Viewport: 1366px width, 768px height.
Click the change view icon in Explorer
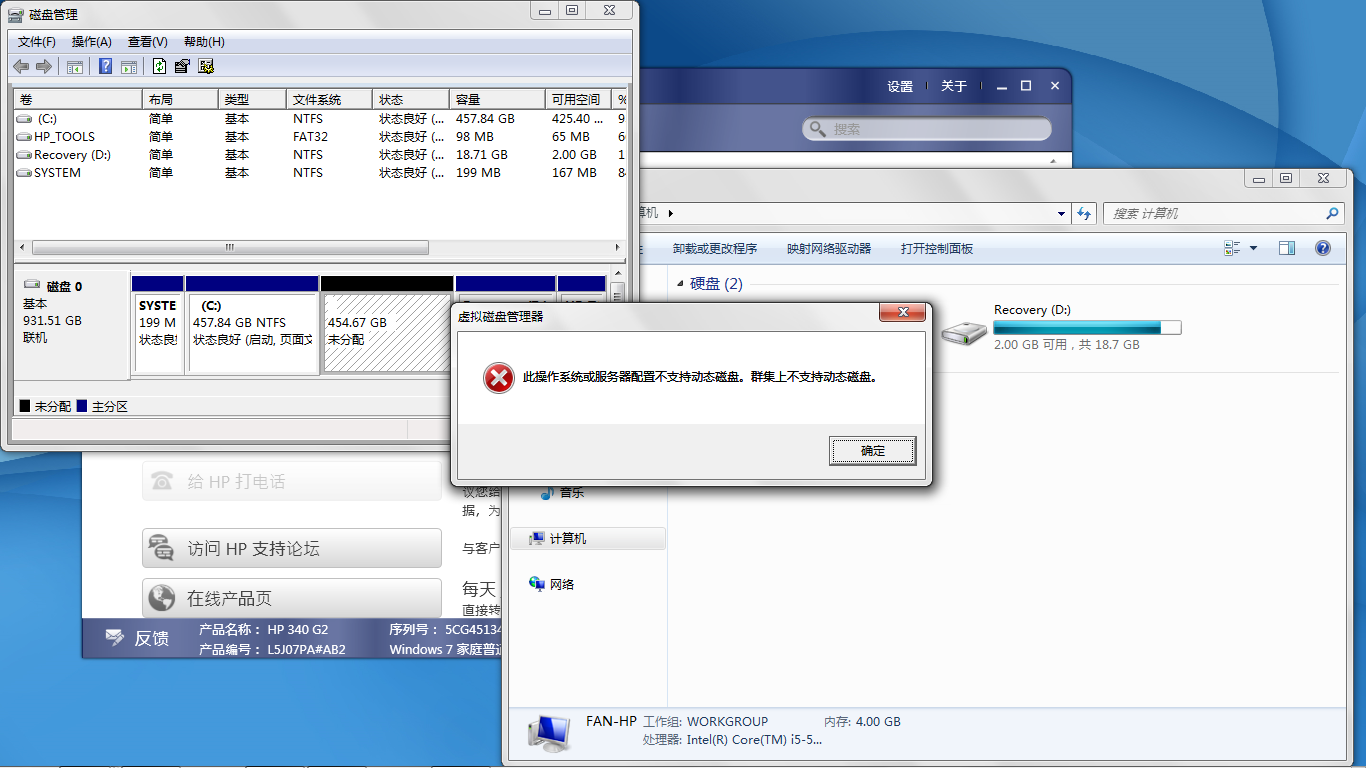tap(1232, 249)
